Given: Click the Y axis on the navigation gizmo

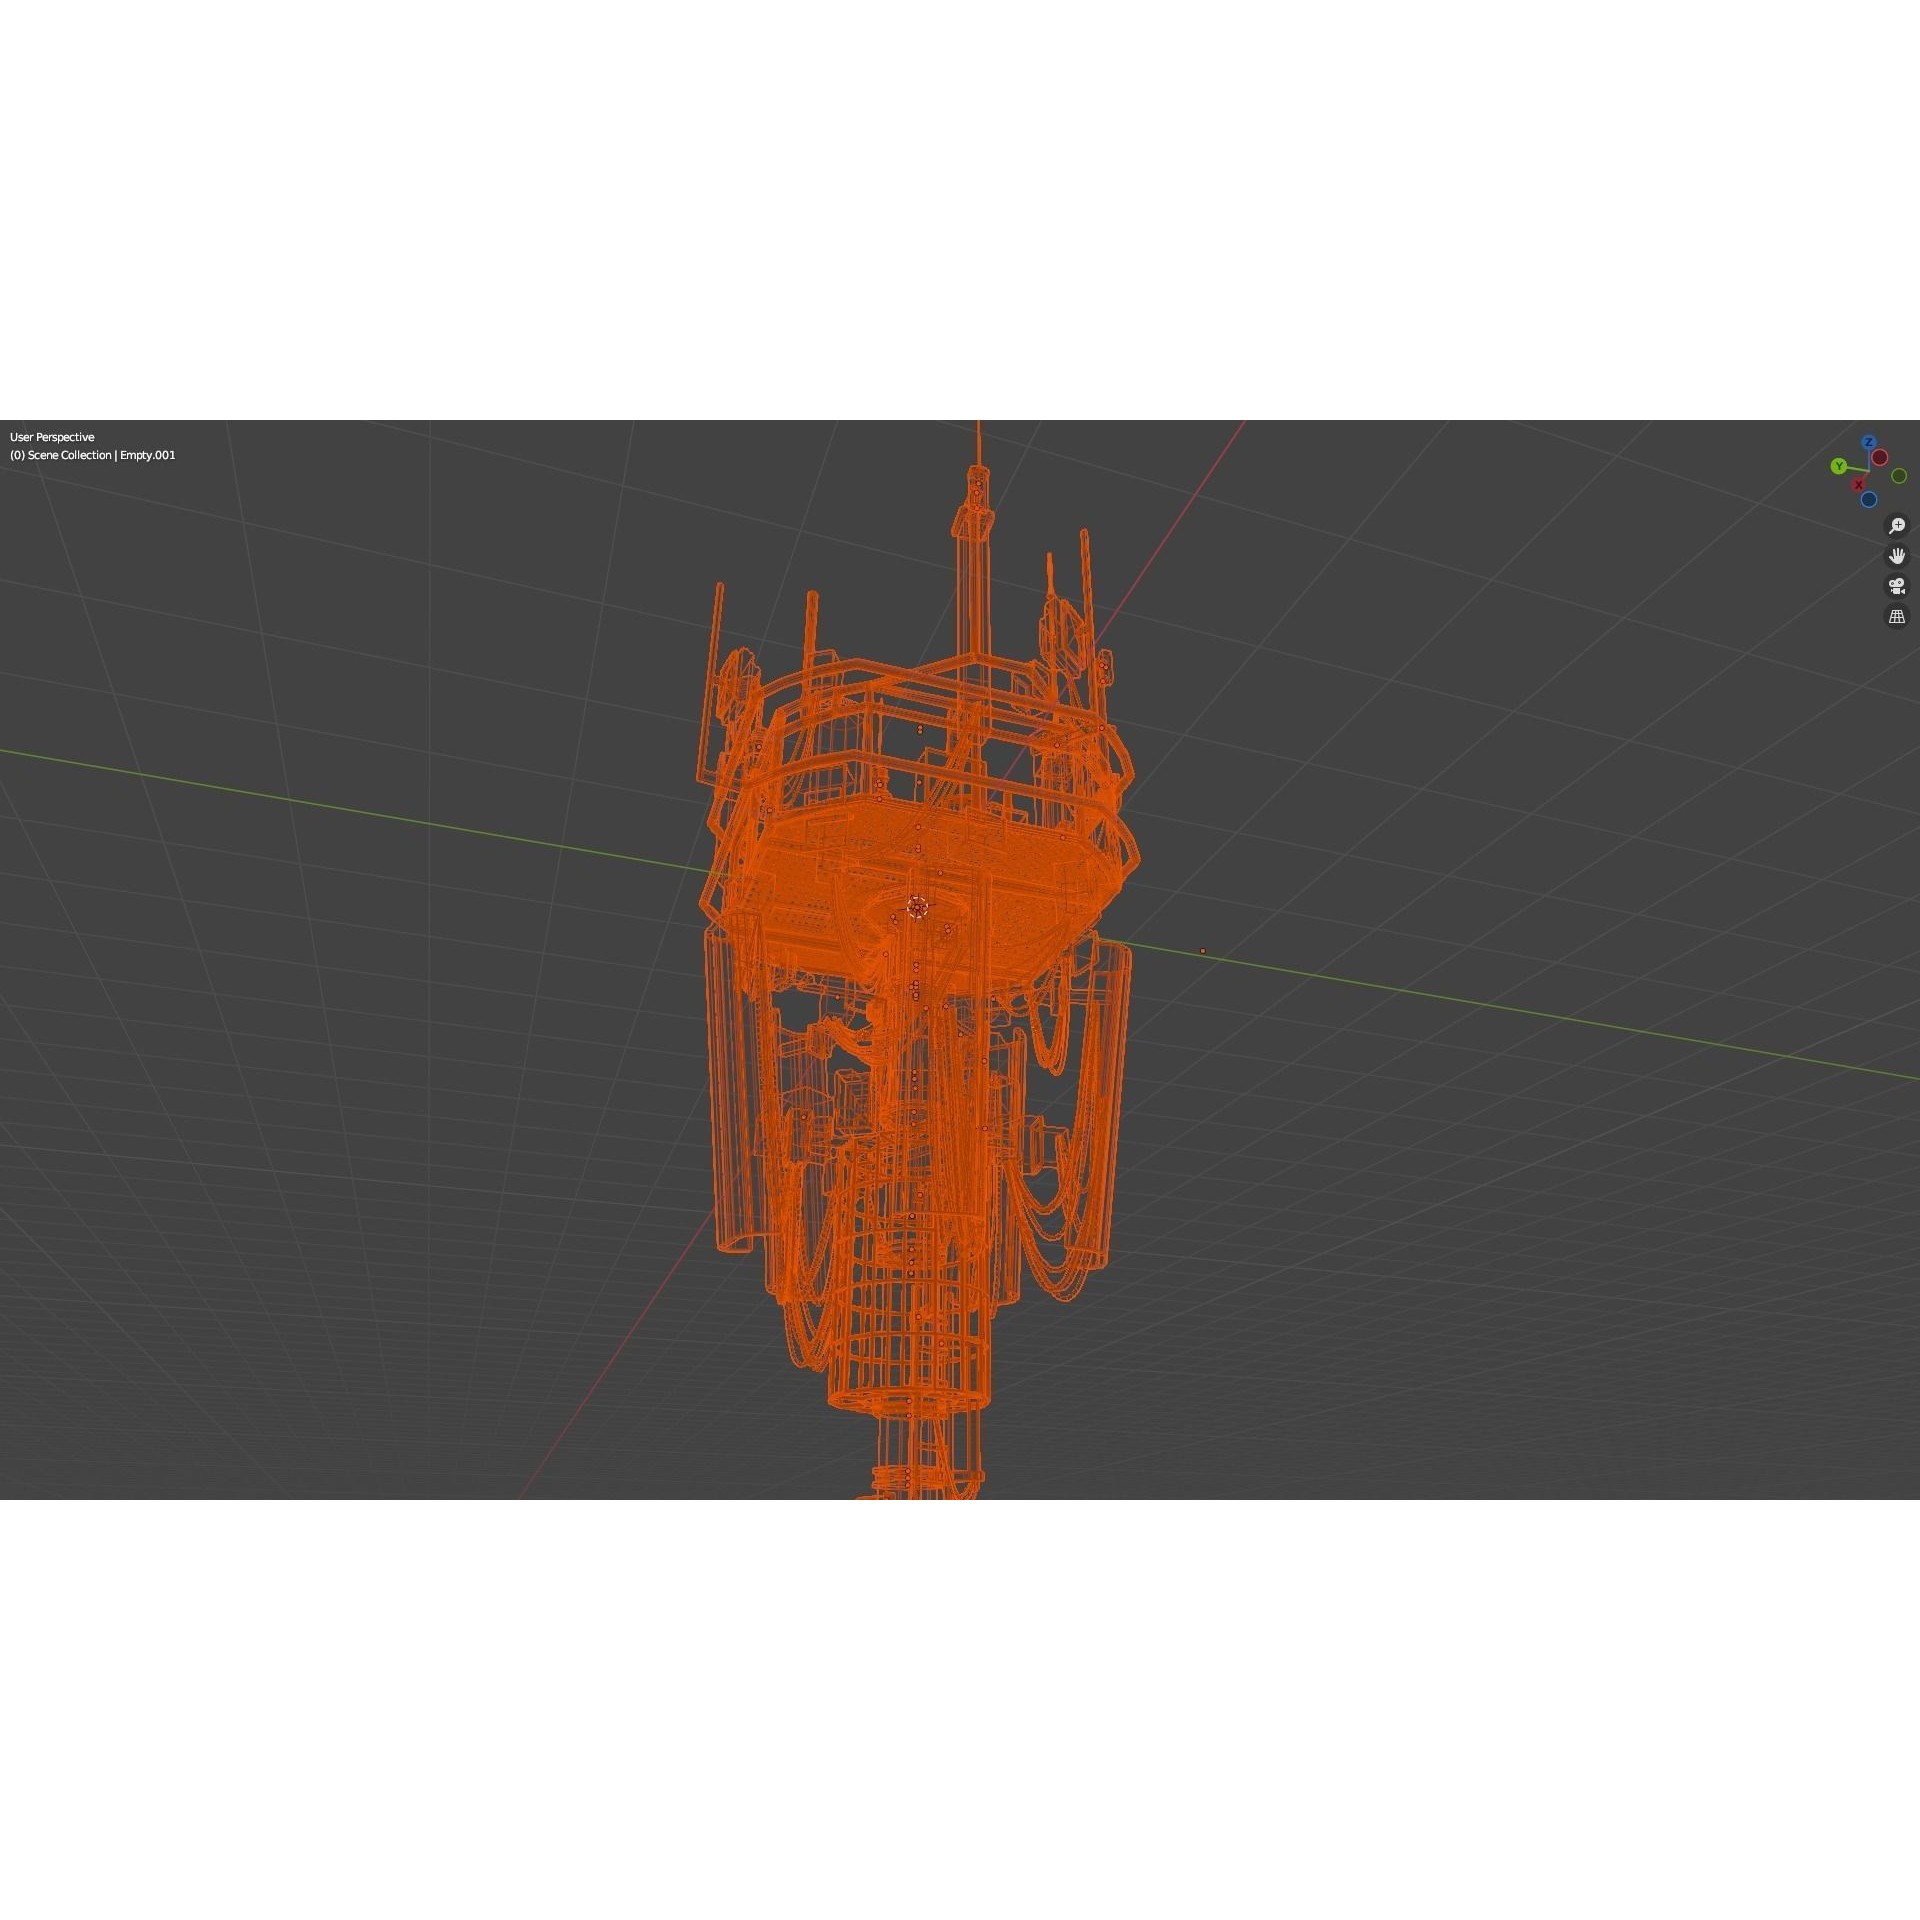Looking at the screenshot, I should pos(1839,466).
